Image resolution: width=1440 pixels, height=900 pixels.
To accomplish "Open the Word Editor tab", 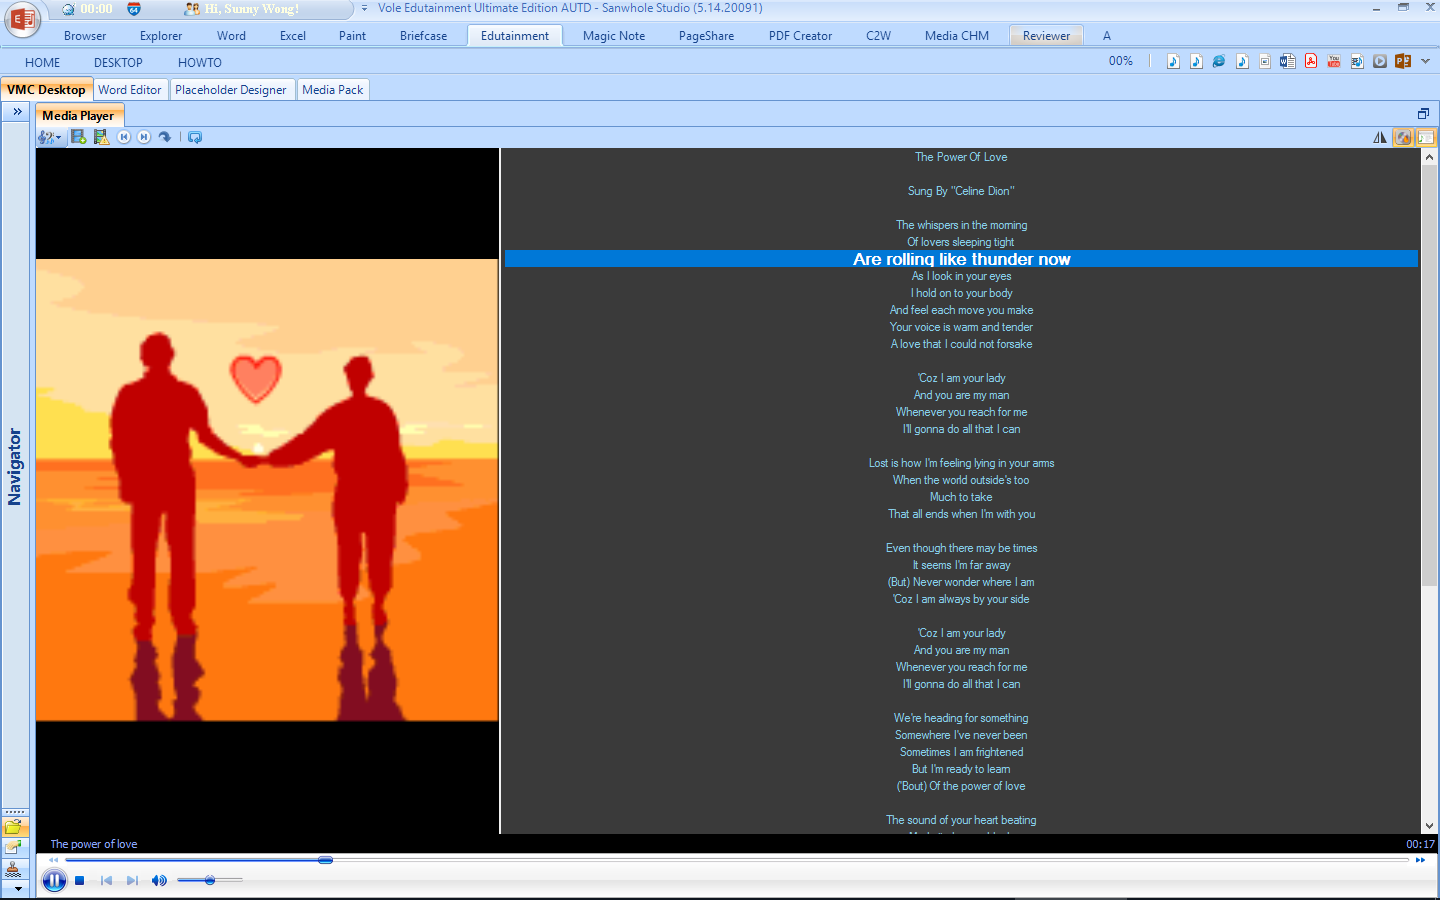I will pyautogui.click(x=129, y=90).
